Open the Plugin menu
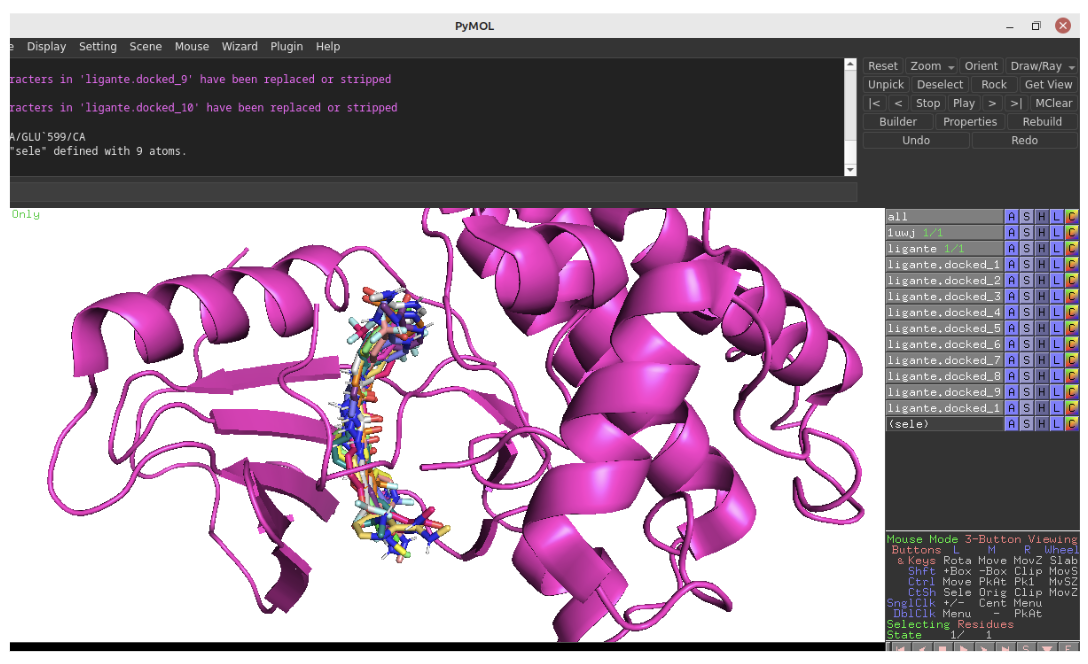The height and width of the screenshot is (664, 1088). (286, 46)
